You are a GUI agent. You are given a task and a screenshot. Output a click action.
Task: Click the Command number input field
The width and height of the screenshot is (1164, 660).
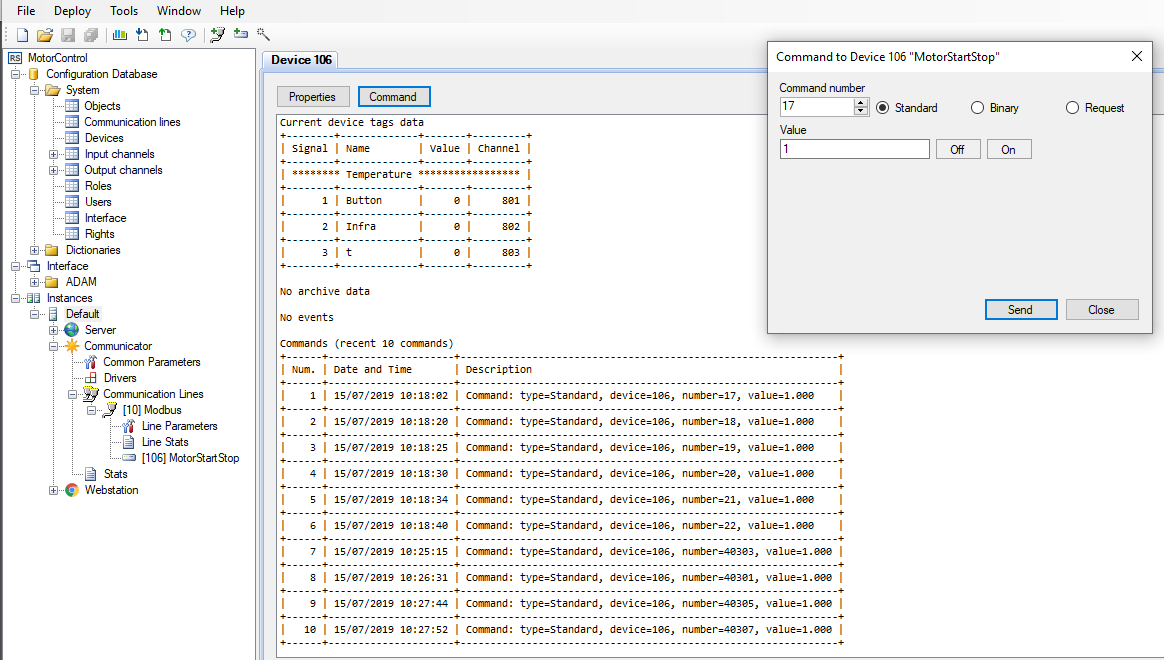(x=817, y=106)
